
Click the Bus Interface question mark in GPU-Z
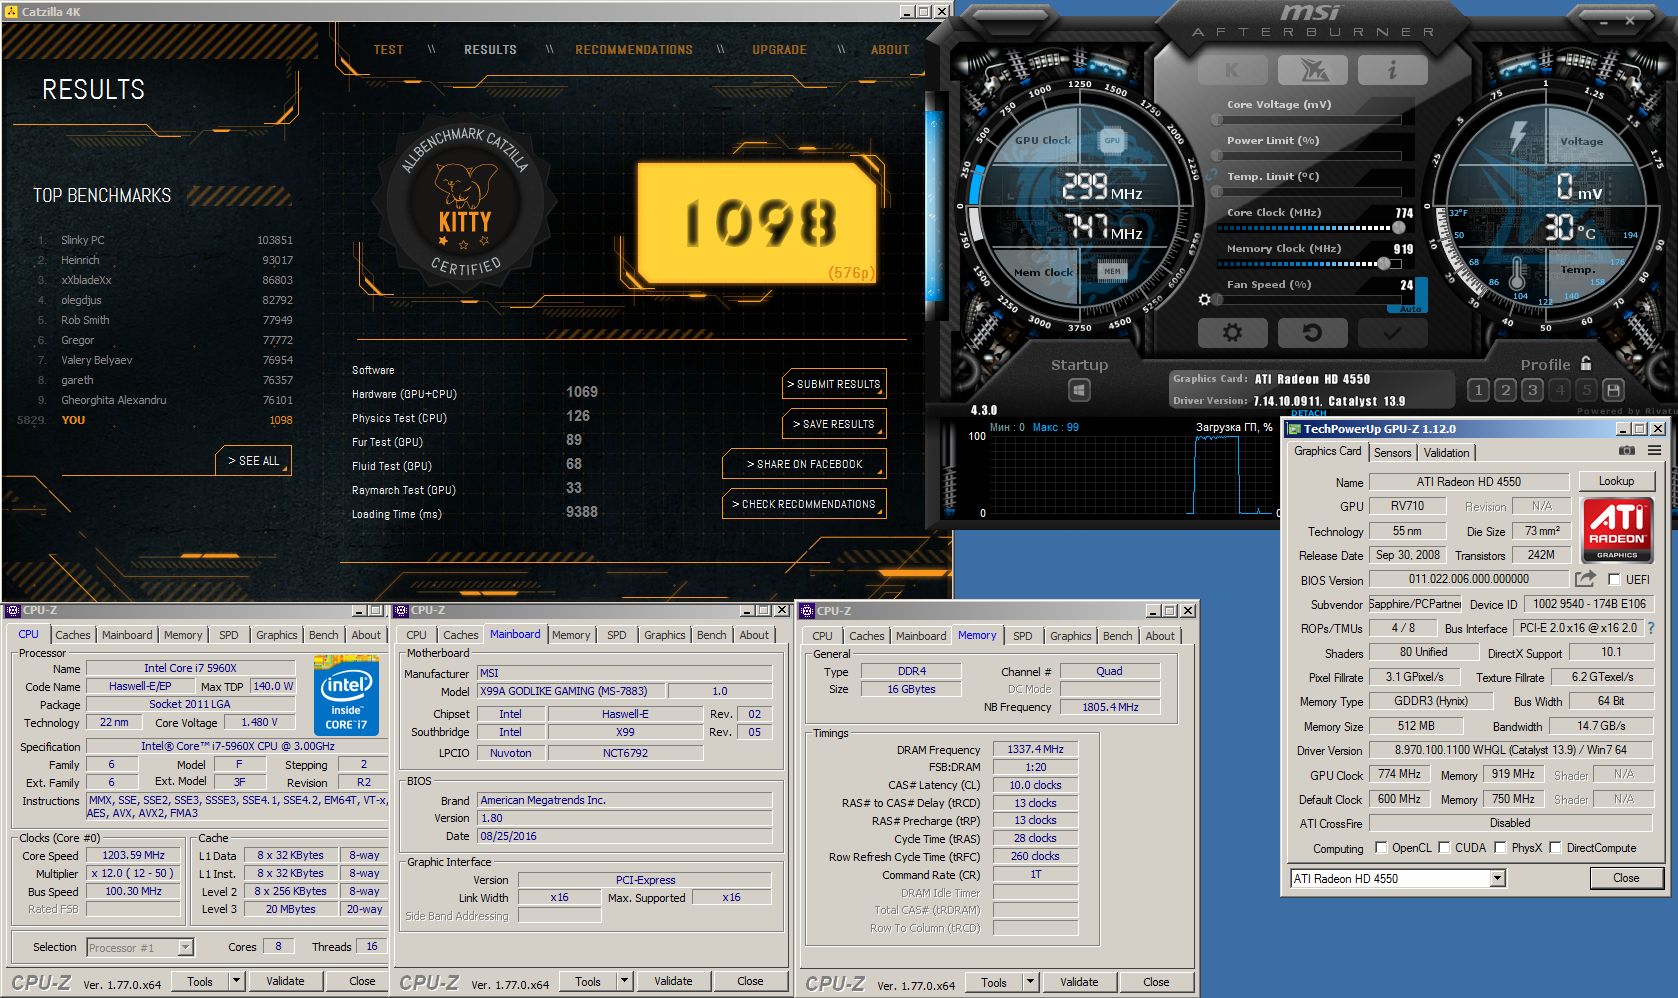pyautogui.click(x=1651, y=628)
